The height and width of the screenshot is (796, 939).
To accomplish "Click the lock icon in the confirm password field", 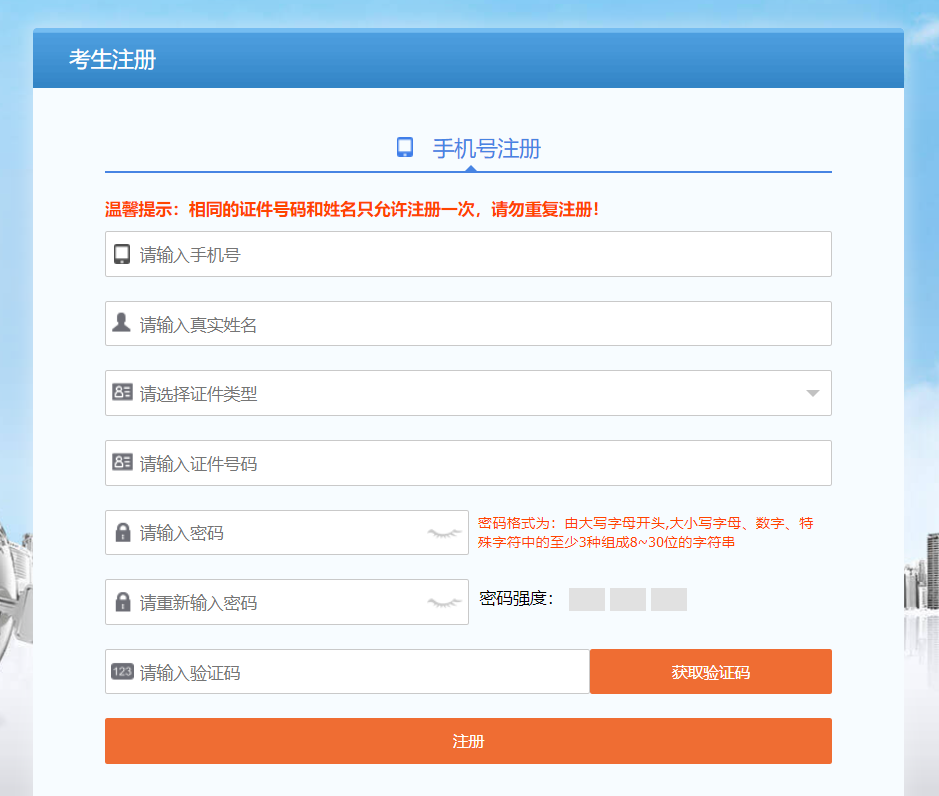I will pyautogui.click(x=122, y=601).
